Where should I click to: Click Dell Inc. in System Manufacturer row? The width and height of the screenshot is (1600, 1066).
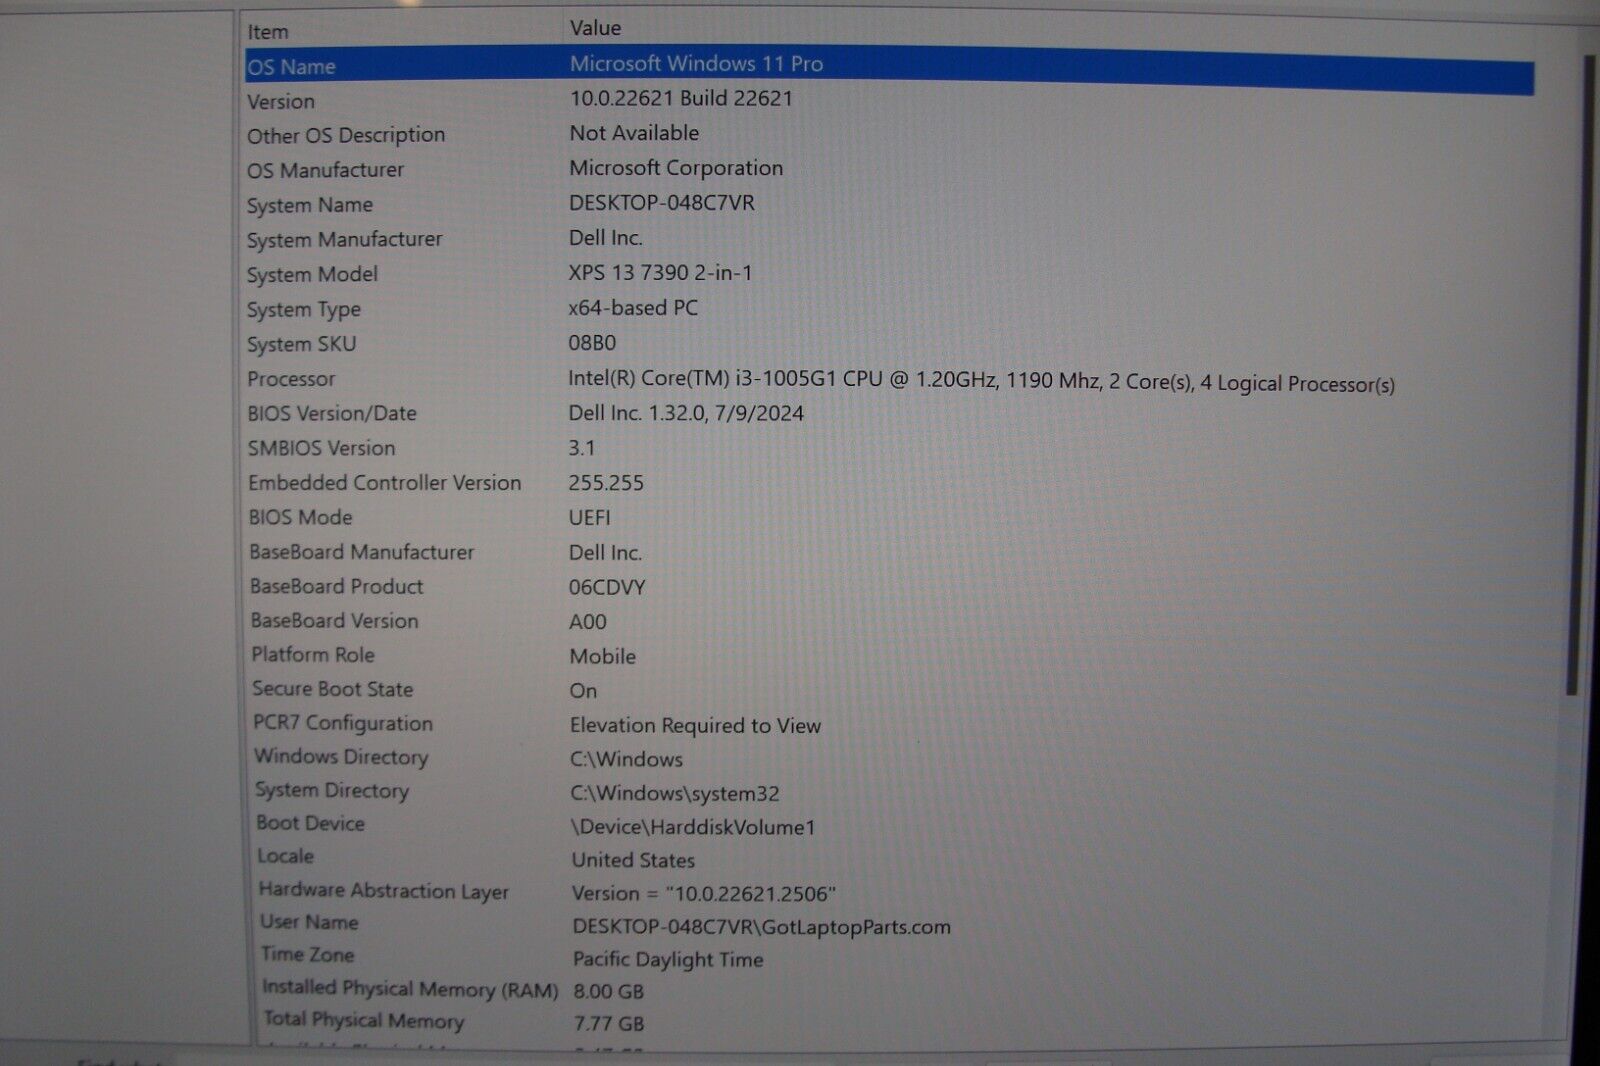click(605, 238)
